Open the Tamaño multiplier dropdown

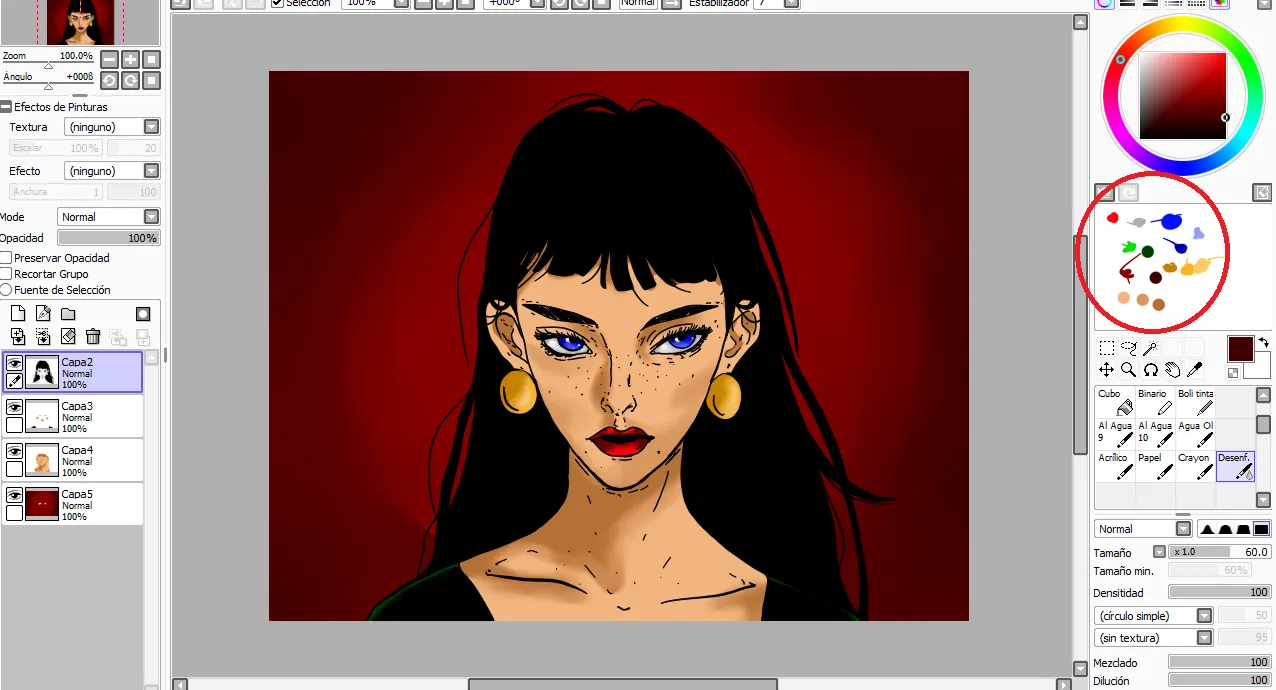point(1160,552)
